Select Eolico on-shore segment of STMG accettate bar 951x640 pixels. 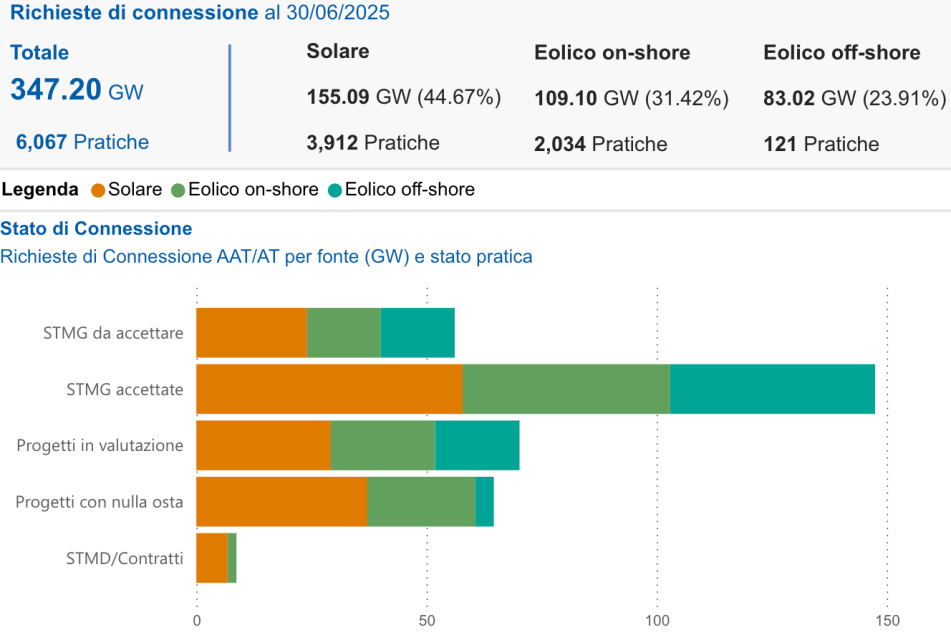(x=566, y=389)
